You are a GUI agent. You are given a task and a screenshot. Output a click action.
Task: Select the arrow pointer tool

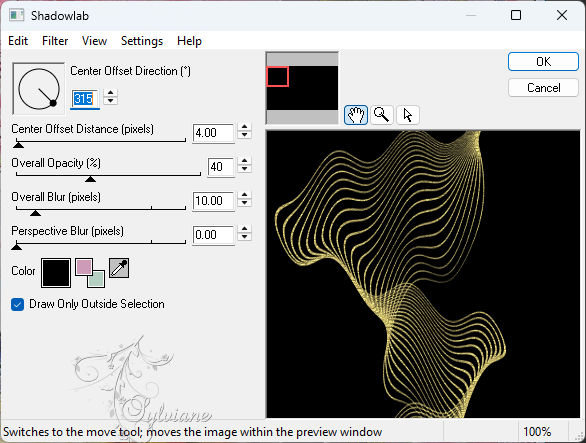tap(408, 115)
